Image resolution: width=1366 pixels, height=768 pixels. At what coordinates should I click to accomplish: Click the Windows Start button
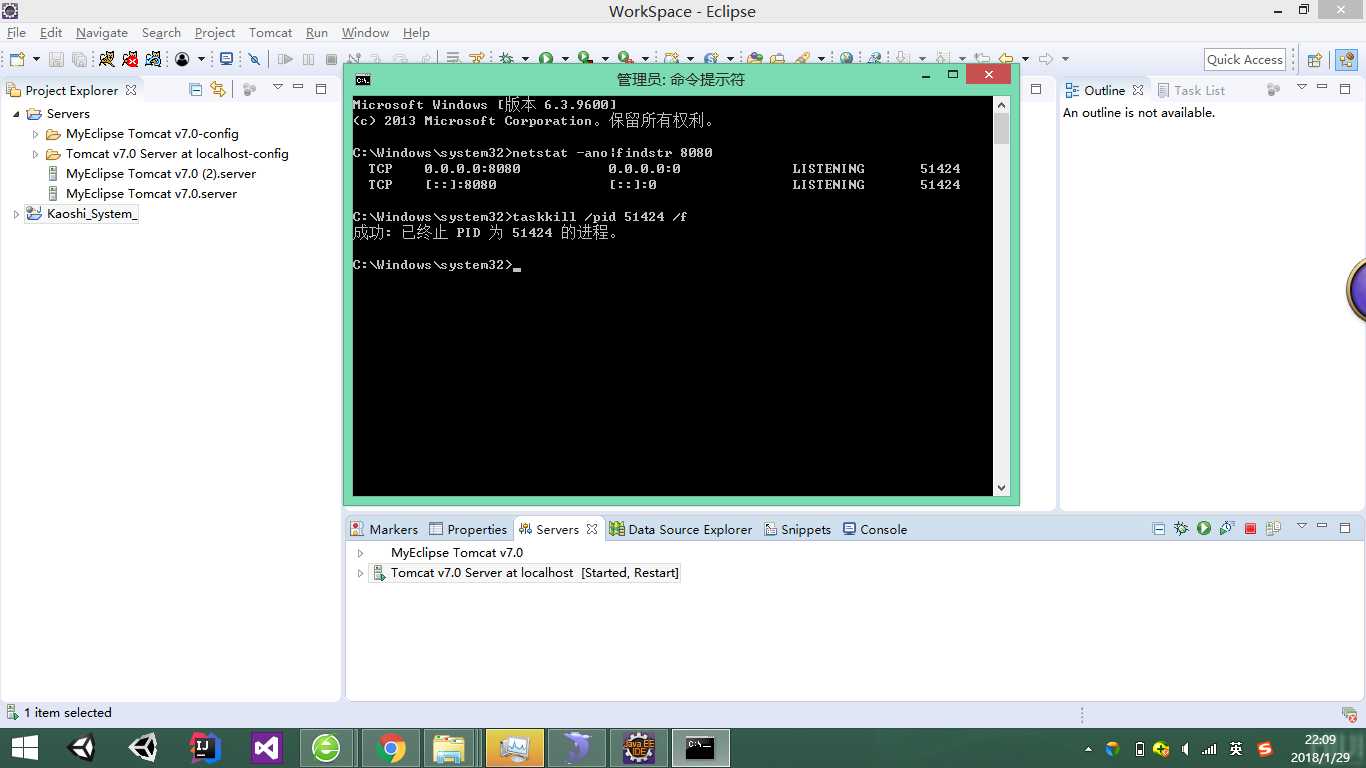24,748
